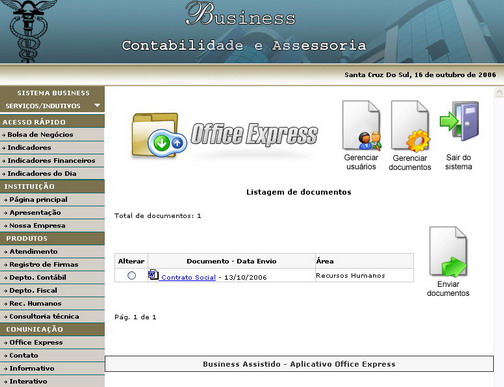Open the Indicadores Financeiros menu item
The height and width of the screenshot is (387, 504).
click(x=52, y=161)
